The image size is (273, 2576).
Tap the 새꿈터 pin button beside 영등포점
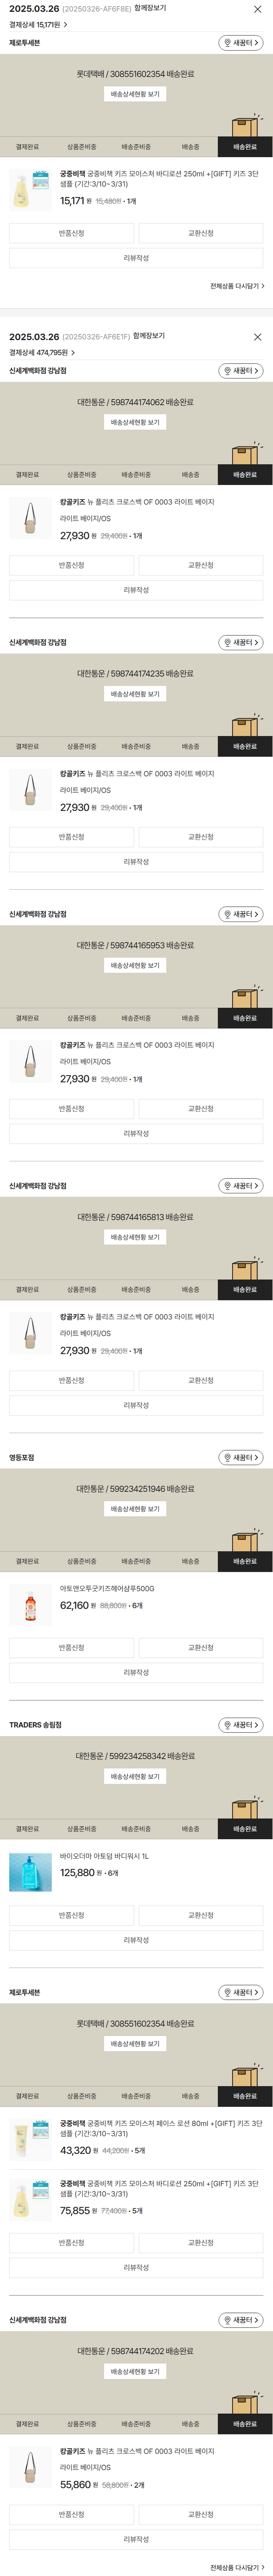point(241,1457)
